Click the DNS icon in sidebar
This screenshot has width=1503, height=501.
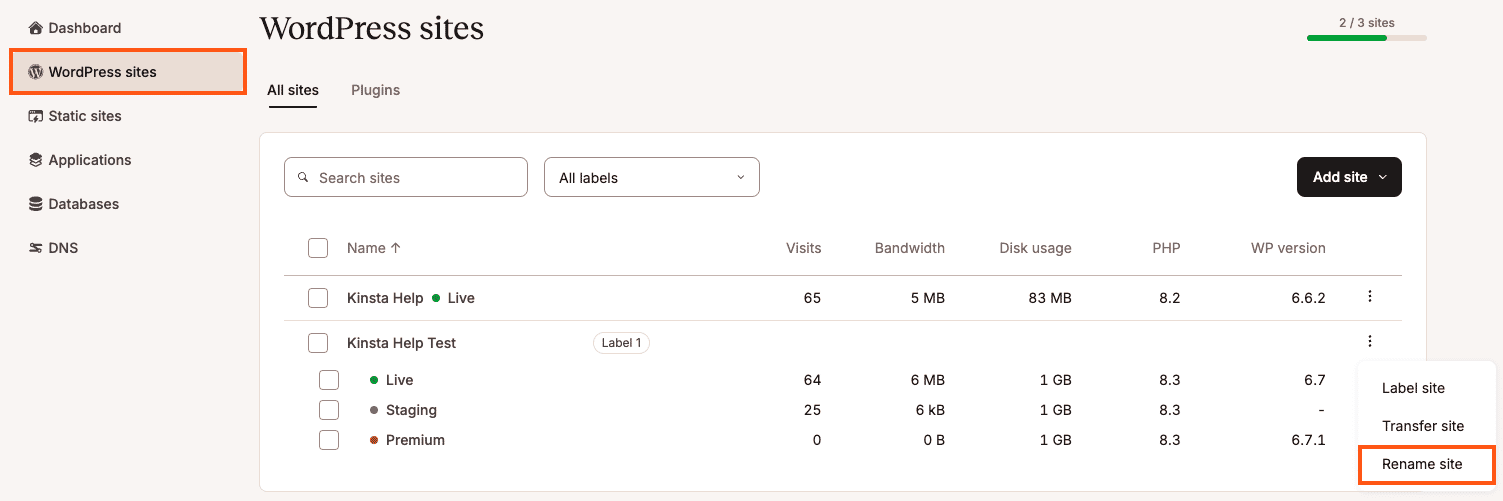[x=36, y=248]
